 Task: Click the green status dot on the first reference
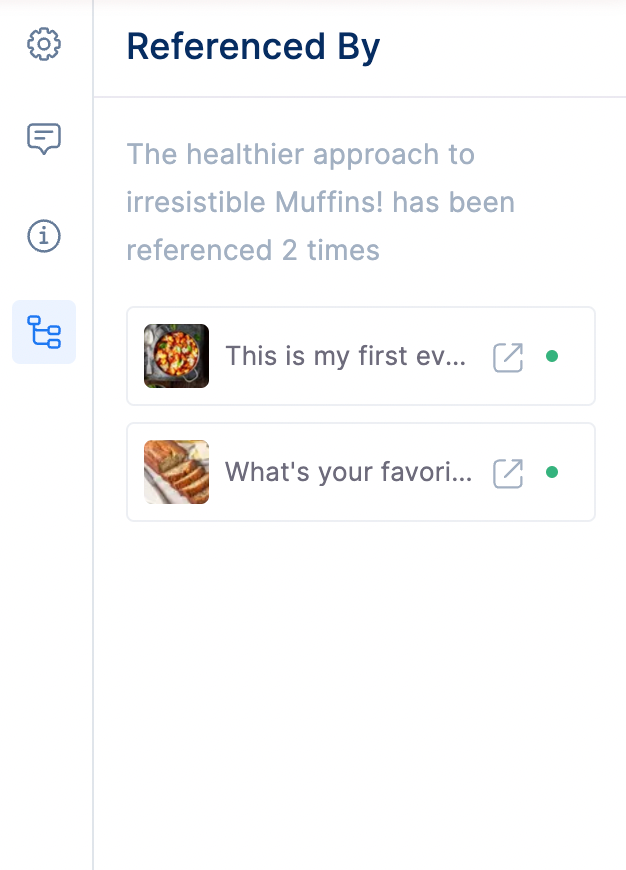pyautogui.click(x=552, y=356)
